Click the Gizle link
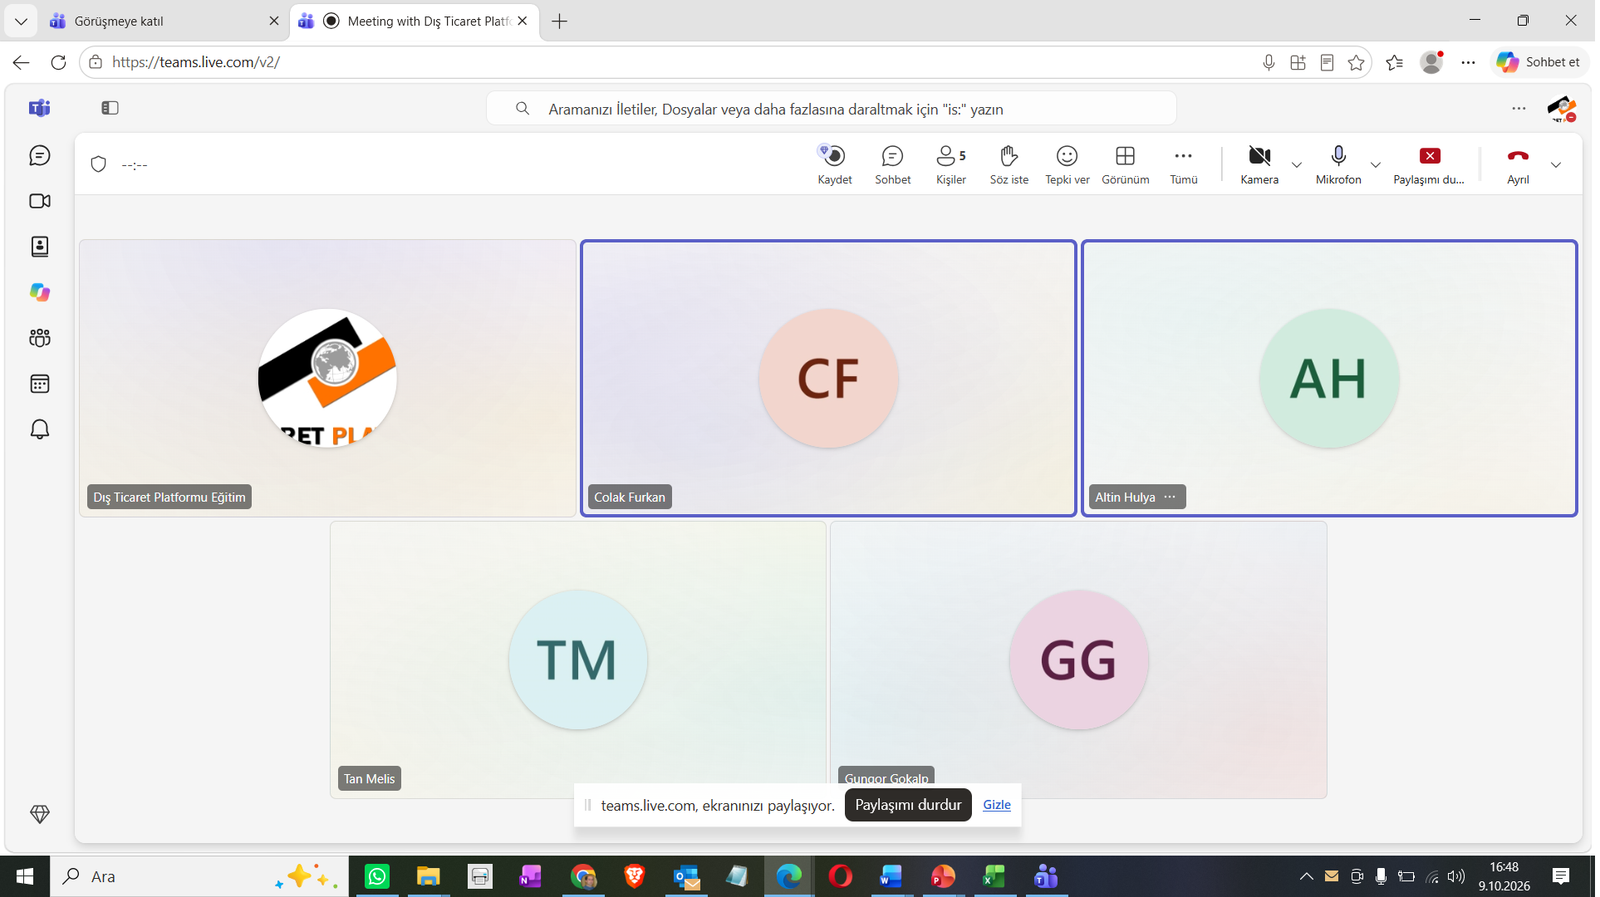The image size is (1600, 897). point(997,805)
